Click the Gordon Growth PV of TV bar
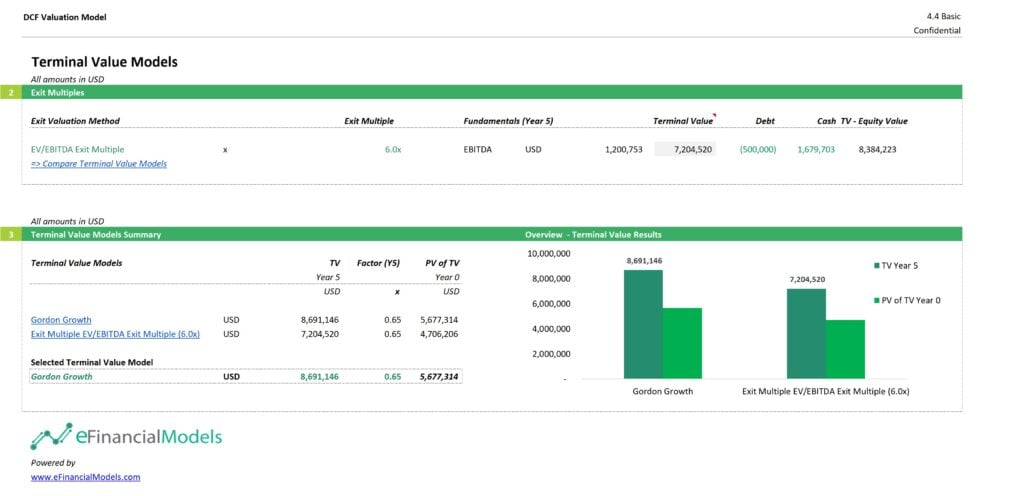The width and height of the screenshot is (1024, 496). tap(682, 343)
